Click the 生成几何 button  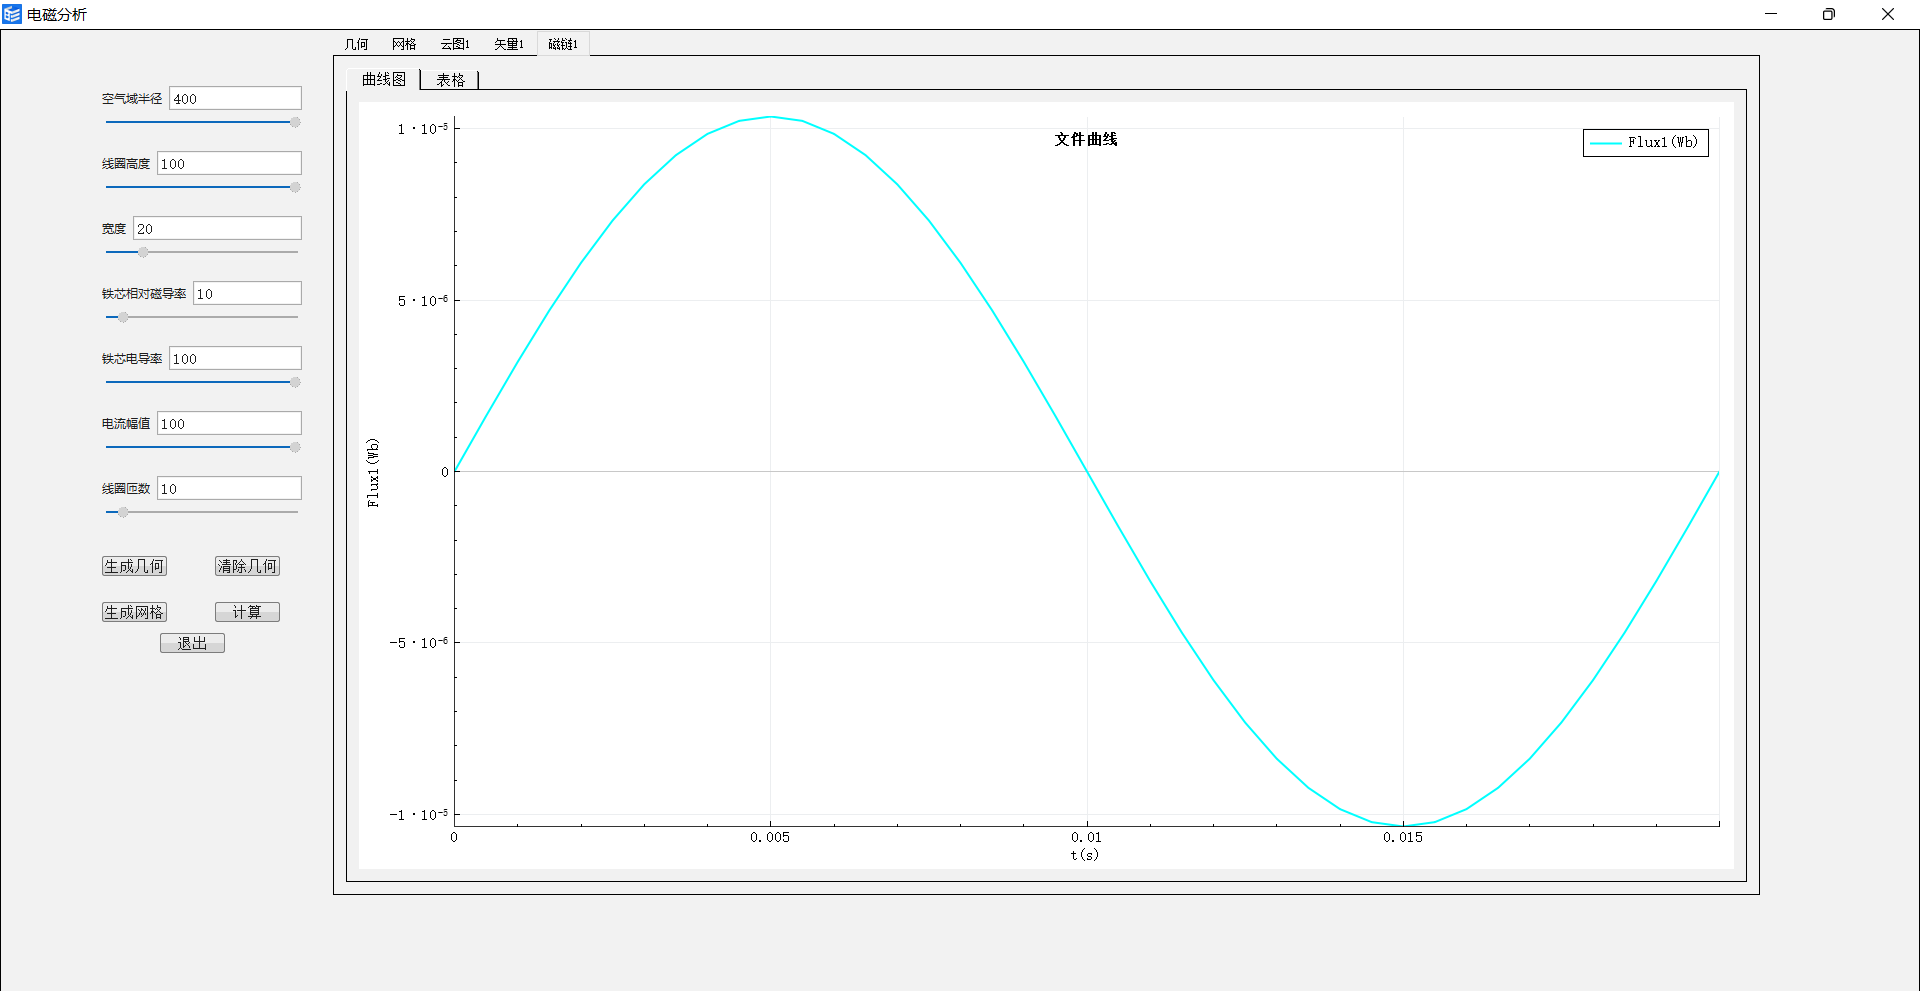[134, 566]
